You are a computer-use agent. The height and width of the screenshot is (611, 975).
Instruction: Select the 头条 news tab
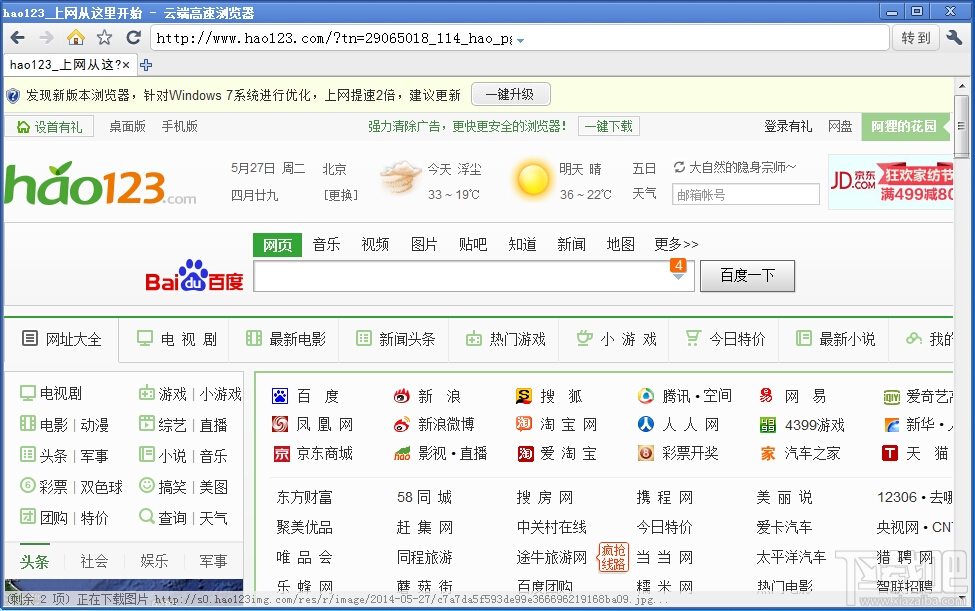click(x=34, y=561)
